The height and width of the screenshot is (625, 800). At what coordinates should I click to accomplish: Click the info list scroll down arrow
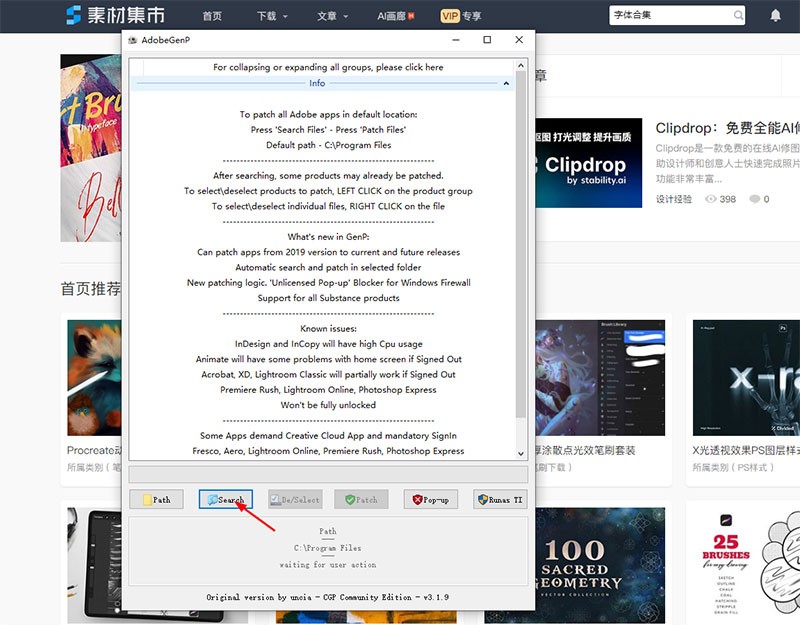point(520,454)
